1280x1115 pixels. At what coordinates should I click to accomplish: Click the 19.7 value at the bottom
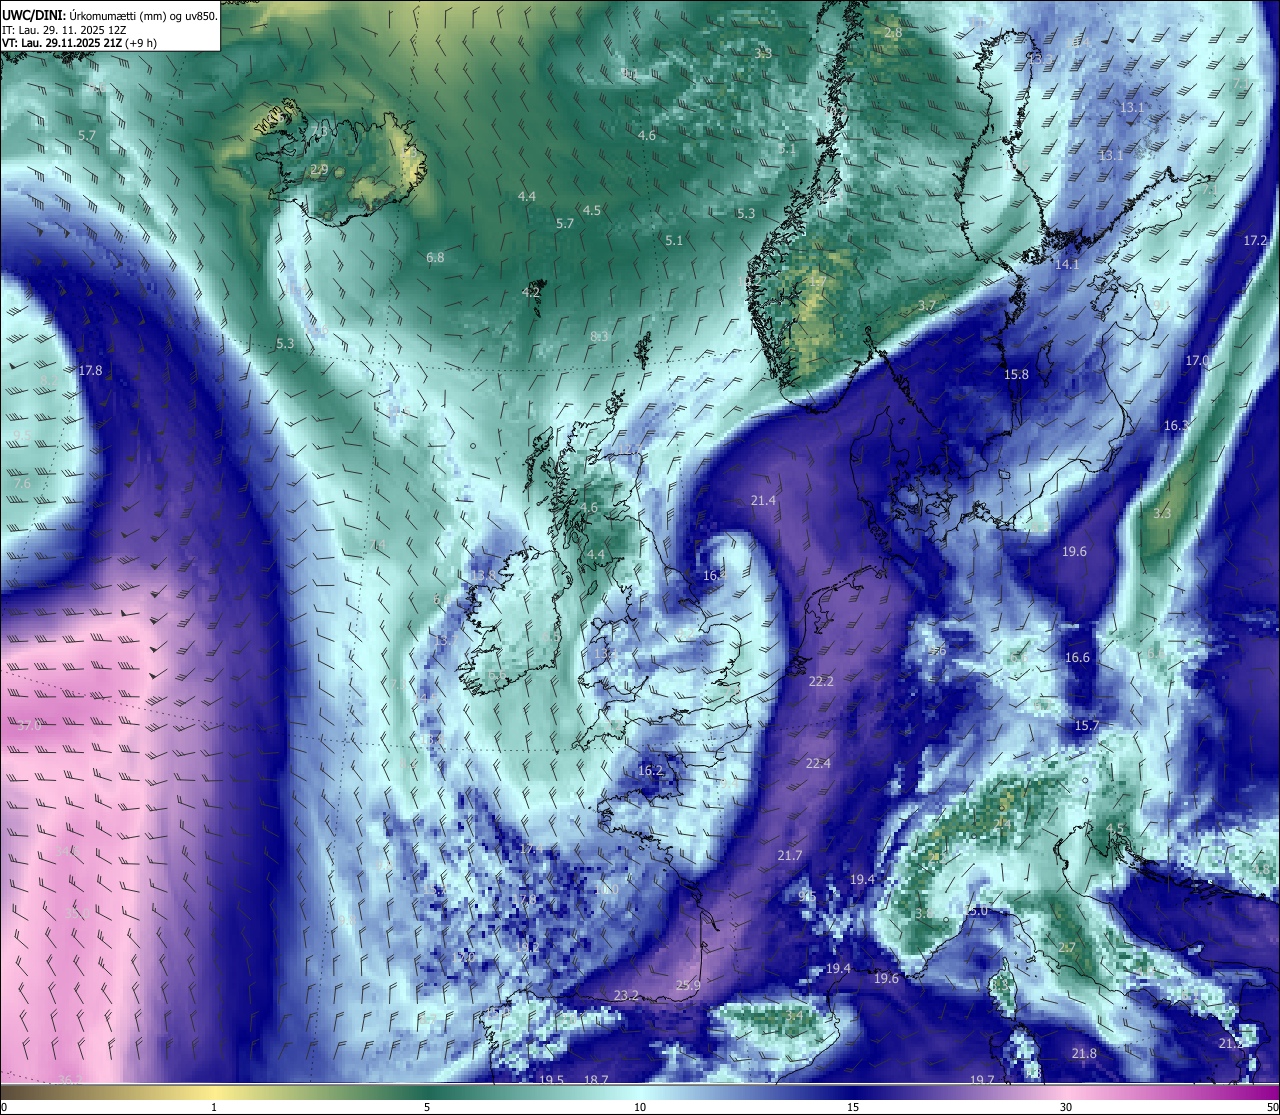pos(982,1079)
